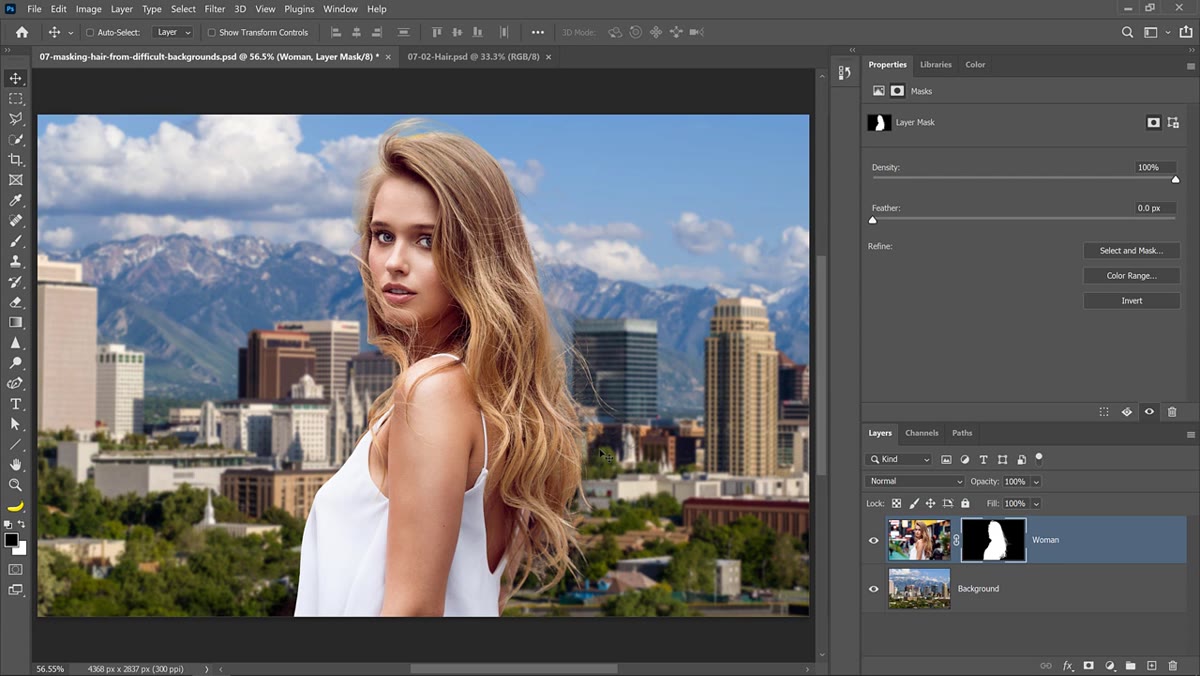Click the Home icon in options bar
The height and width of the screenshot is (676, 1200).
coord(22,32)
